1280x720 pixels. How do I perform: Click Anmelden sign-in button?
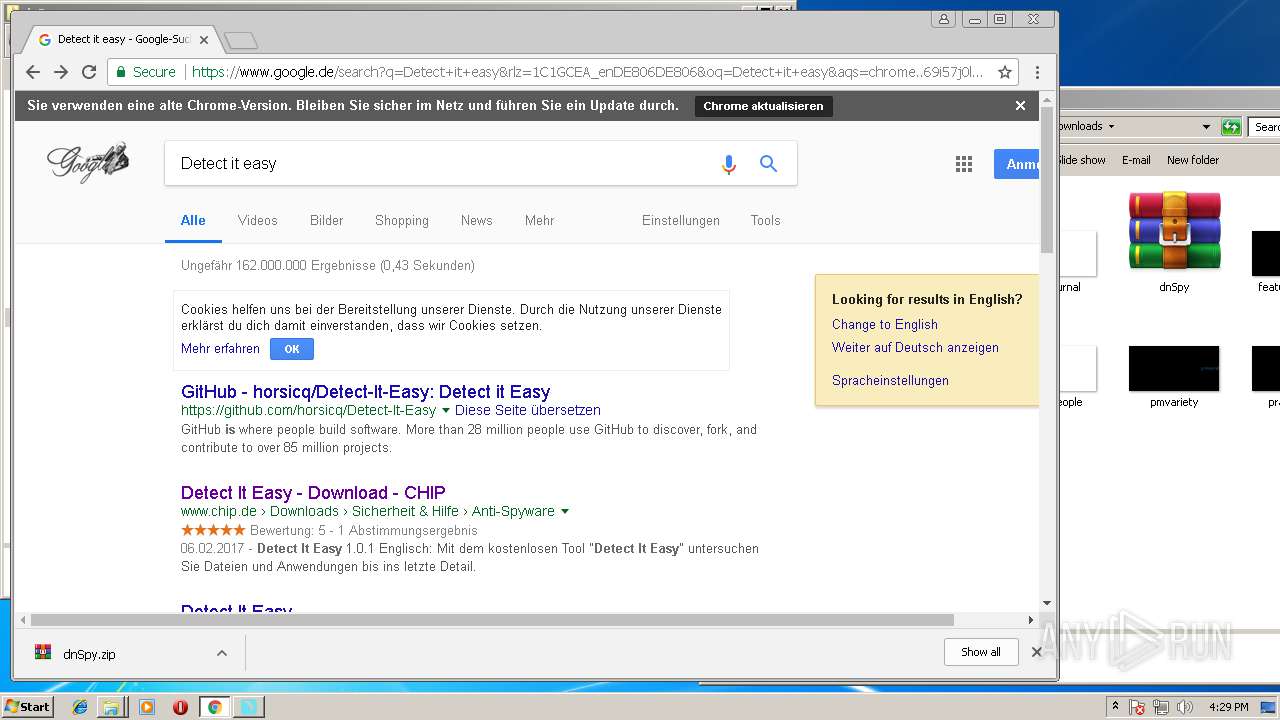click(x=1017, y=164)
